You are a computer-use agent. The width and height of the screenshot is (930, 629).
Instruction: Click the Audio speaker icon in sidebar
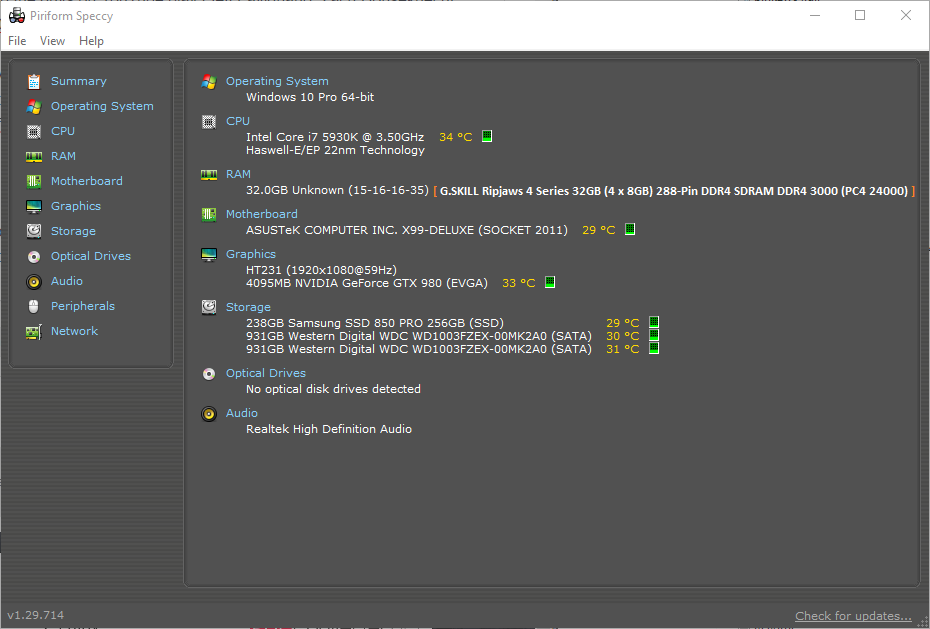34,282
